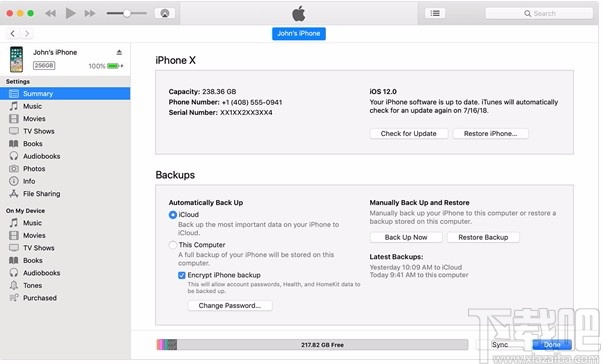Click Books icon under On My Device
603x364 pixels.
tap(14, 260)
